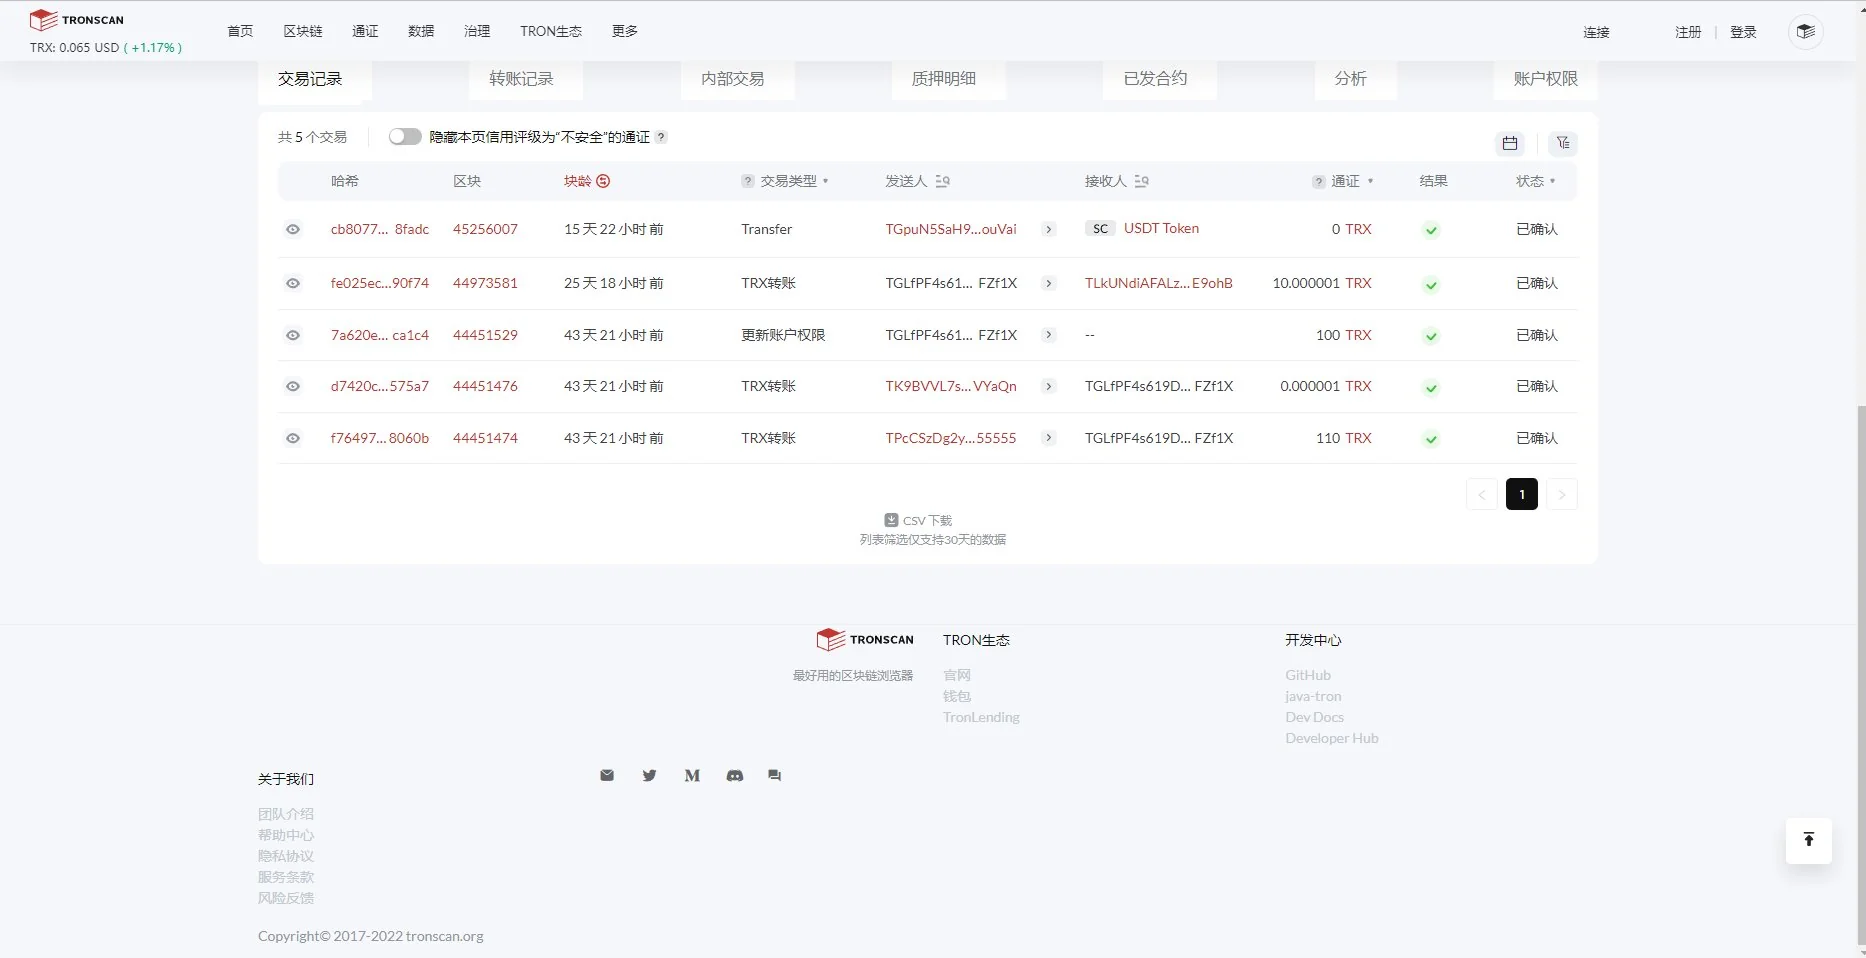
Task: Open transaction hash fe025ec...90f74 link
Action: coord(379,284)
